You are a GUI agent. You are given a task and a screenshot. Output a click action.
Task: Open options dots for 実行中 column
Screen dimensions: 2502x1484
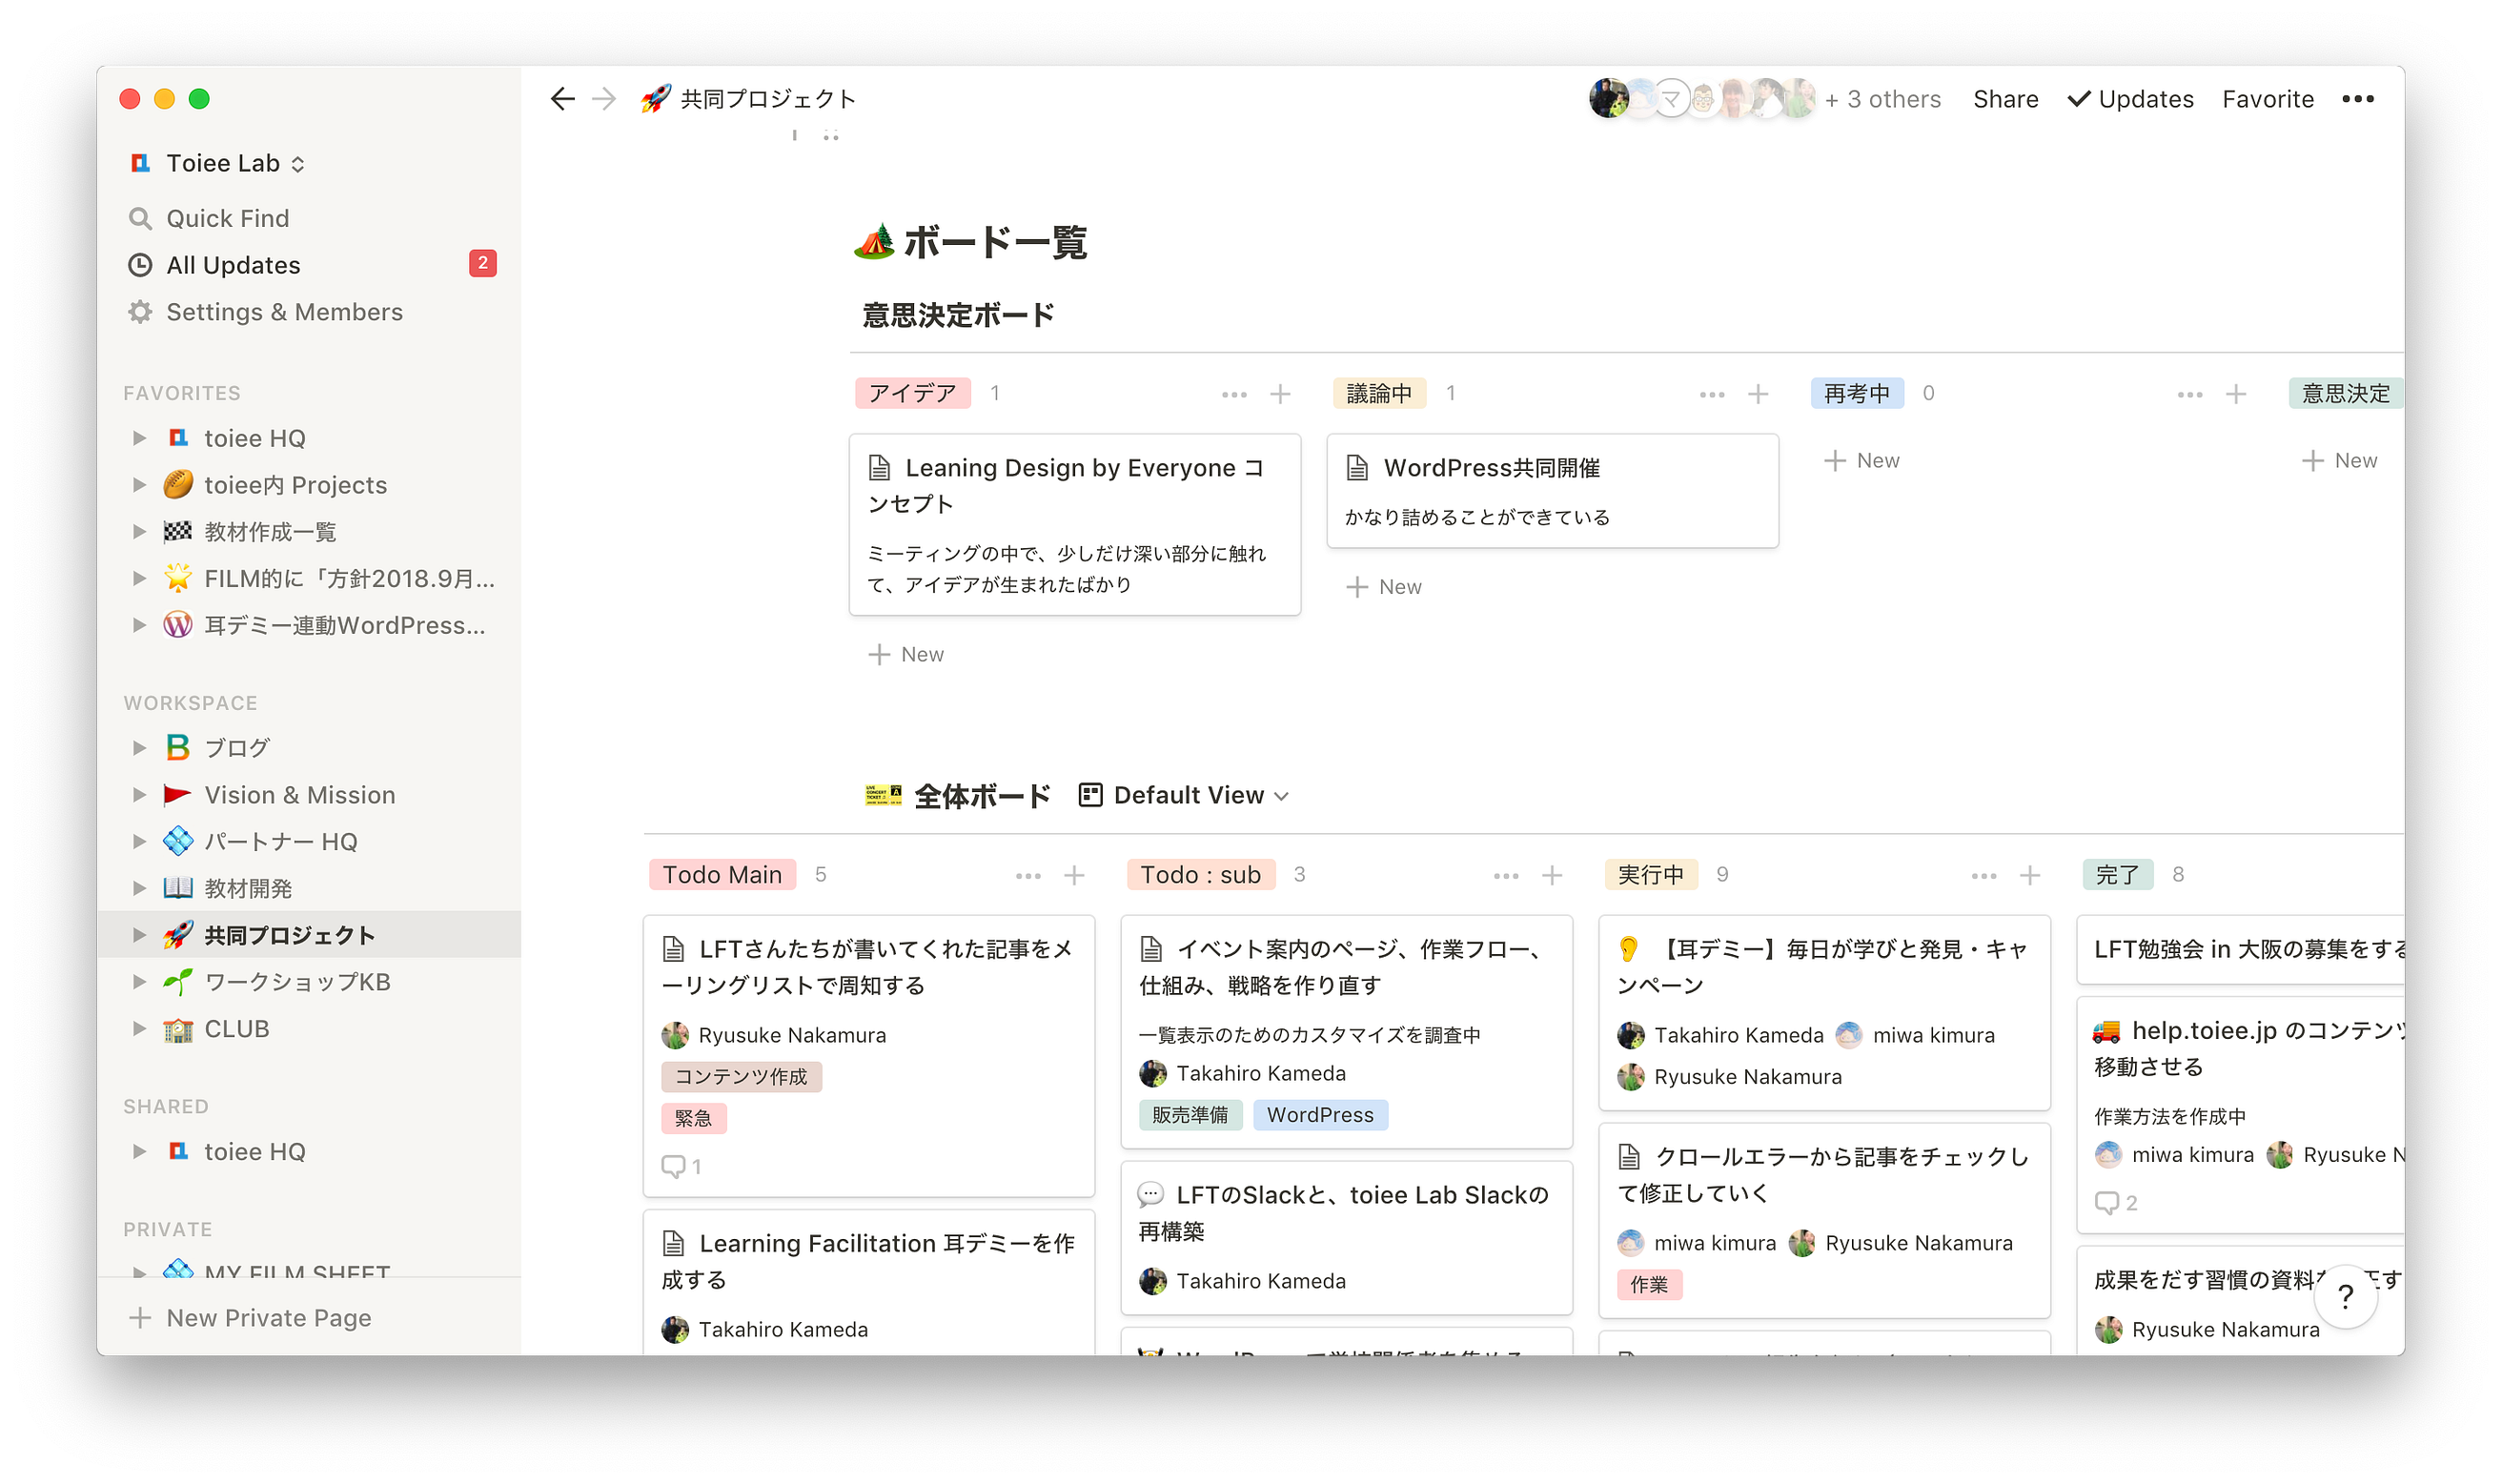pos(1984,875)
